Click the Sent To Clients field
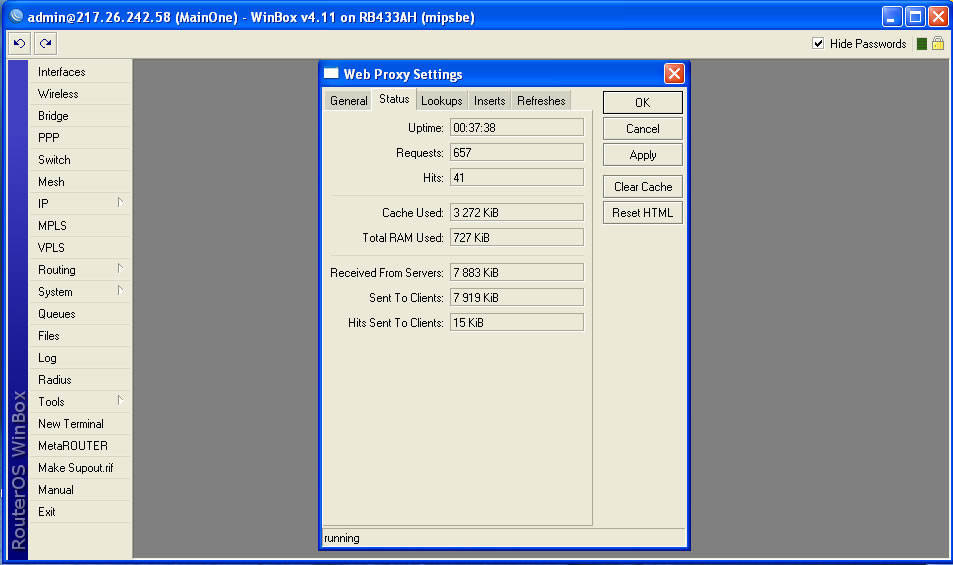The height and width of the screenshot is (565, 953). click(x=517, y=298)
